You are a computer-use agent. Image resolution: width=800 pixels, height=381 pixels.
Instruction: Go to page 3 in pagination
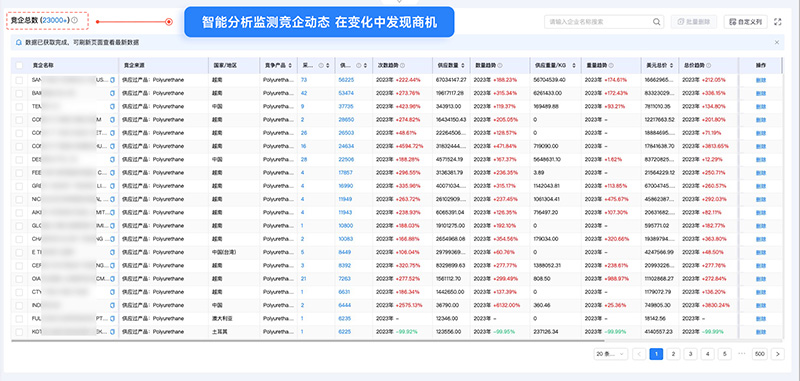click(690, 354)
